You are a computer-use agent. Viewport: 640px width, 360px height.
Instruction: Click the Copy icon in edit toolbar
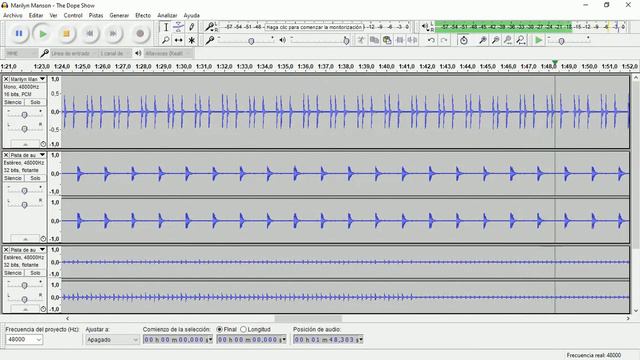pos(374,40)
